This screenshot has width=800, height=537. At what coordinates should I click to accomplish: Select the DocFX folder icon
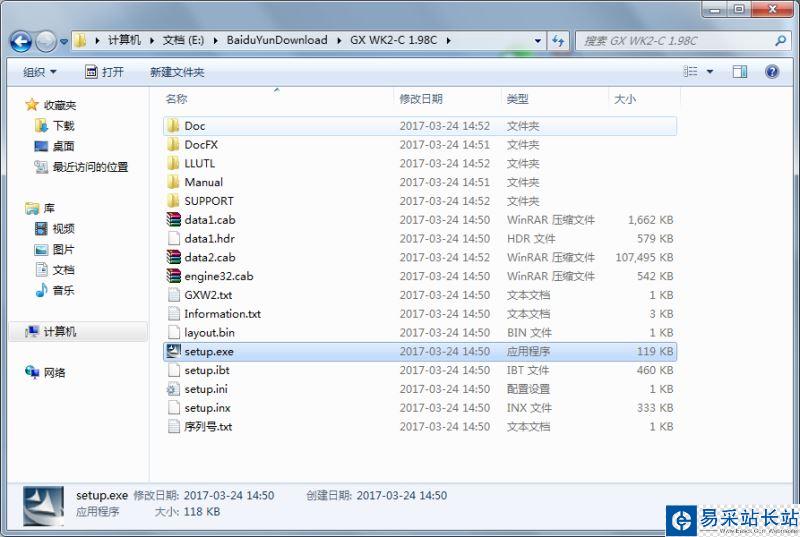[x=173, y=144]
